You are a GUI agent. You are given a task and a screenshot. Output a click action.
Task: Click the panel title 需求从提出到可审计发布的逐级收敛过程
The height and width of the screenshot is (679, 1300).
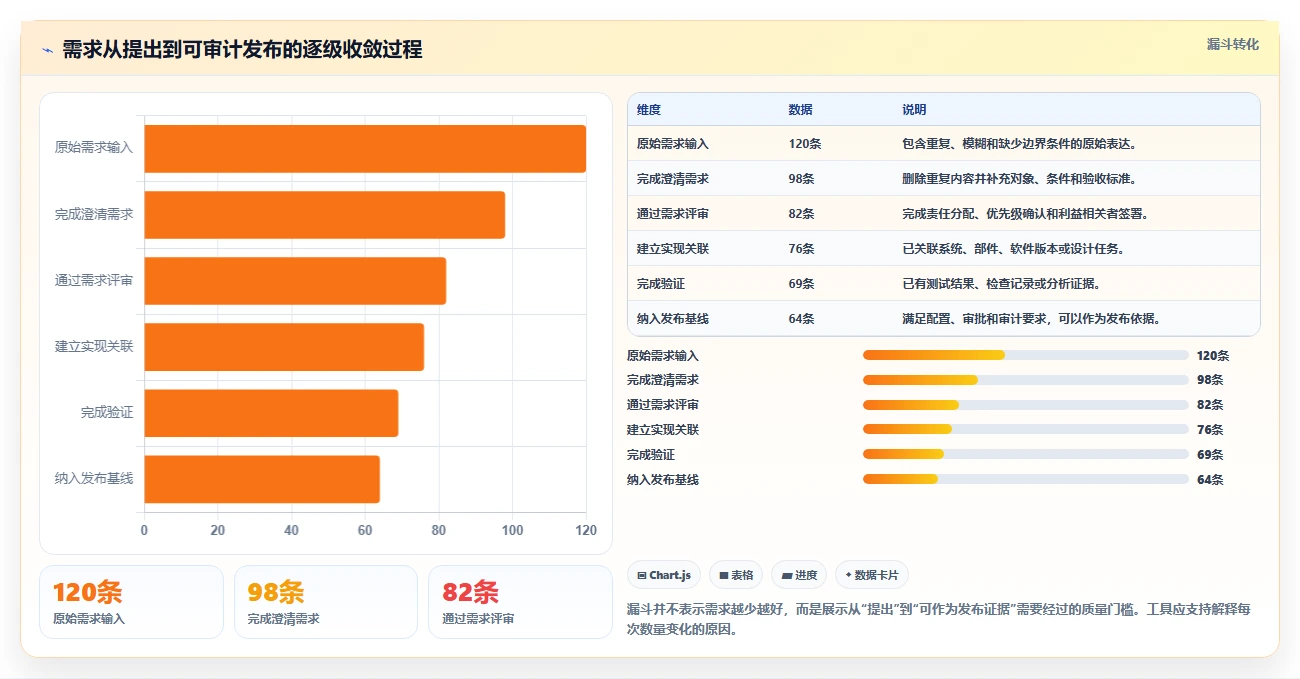(242, 50)
